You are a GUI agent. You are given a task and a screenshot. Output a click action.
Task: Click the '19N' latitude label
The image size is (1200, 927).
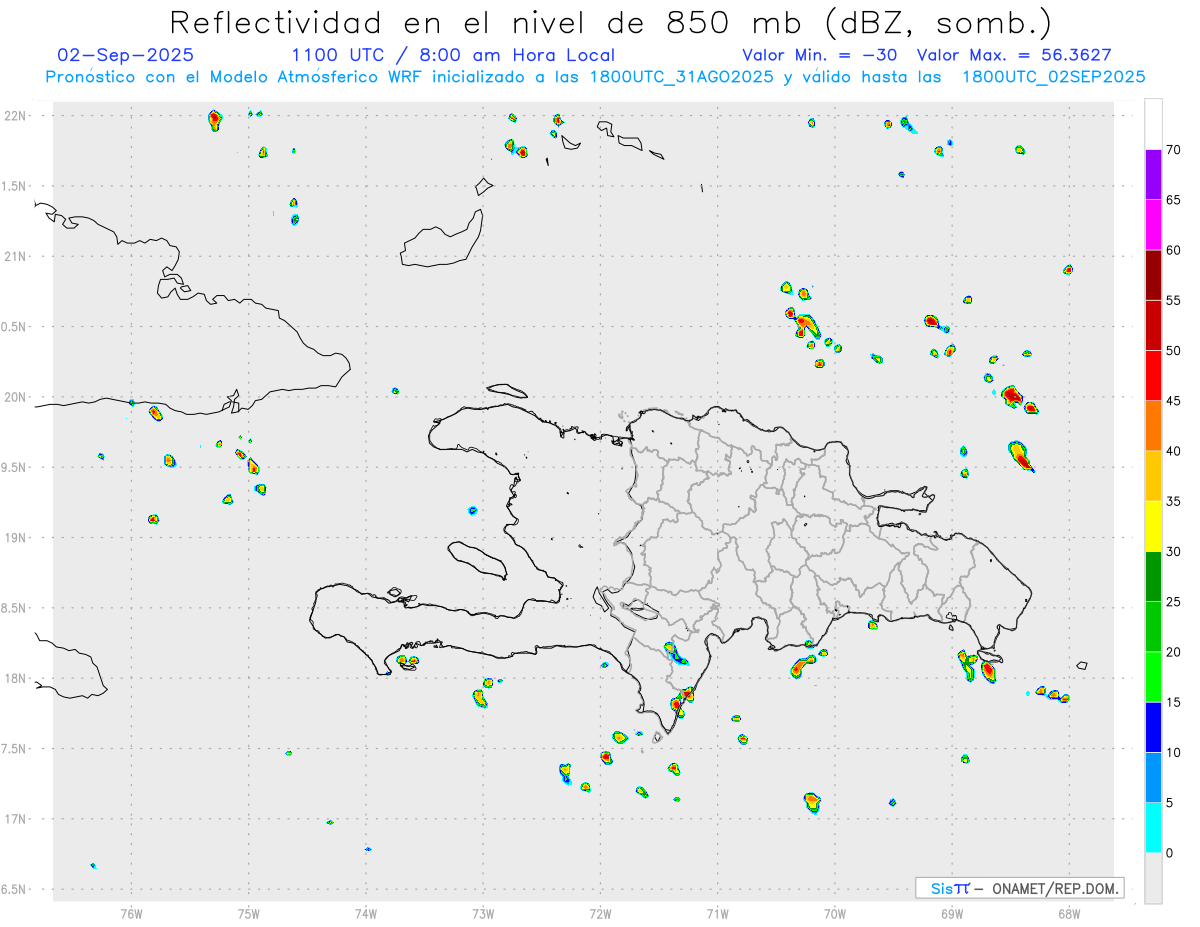17,538
